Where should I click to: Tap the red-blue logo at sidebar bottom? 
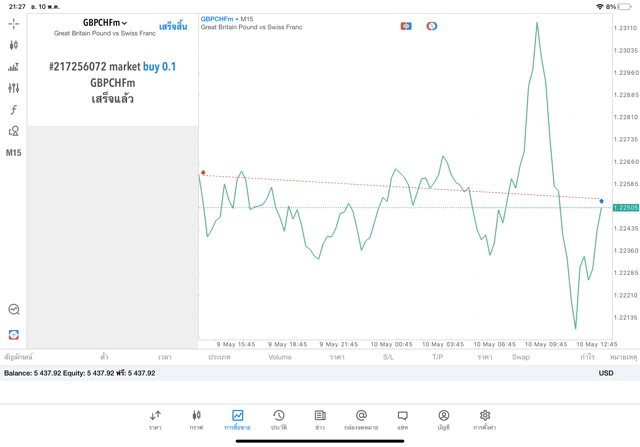[13, 335]
